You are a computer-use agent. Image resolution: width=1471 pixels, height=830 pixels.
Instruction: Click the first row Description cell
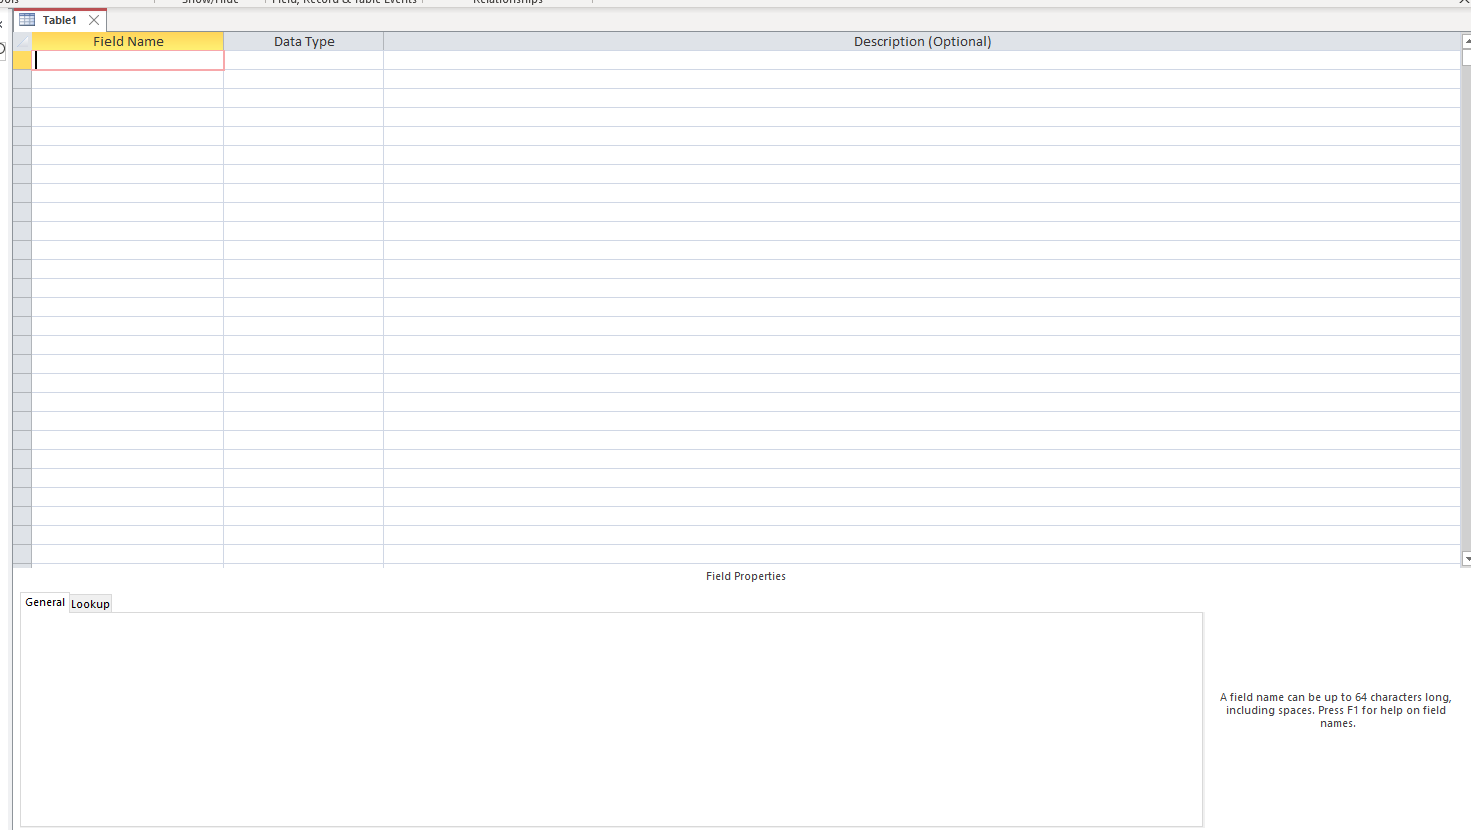(921, 60)
